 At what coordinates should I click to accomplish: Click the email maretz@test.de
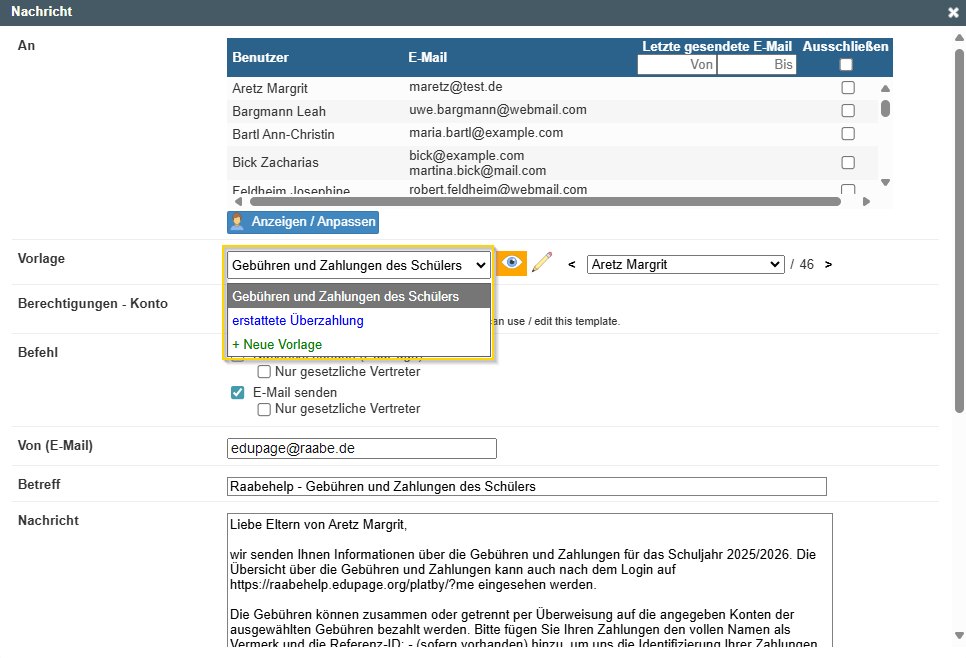456,87
